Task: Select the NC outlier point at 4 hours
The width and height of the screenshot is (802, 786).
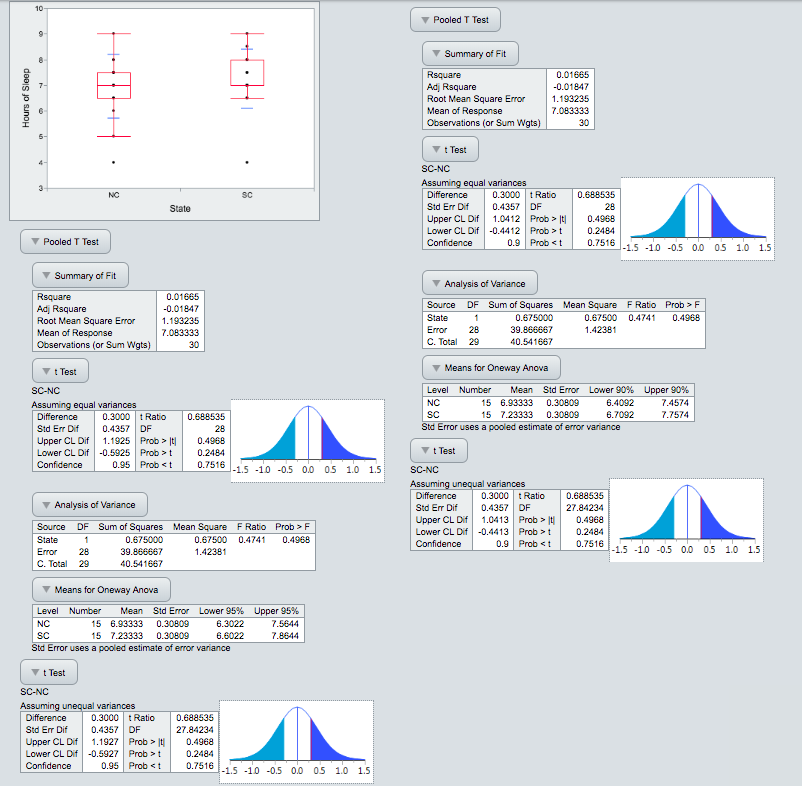Action: [x=114, y=162]
